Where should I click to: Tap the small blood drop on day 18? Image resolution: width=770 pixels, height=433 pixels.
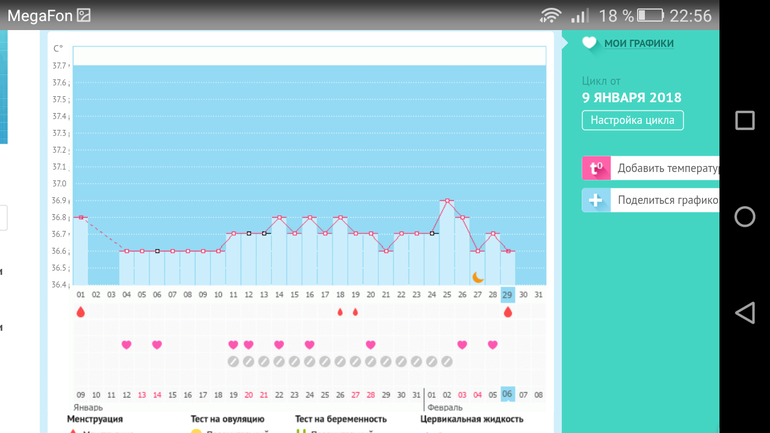point(340,312)
